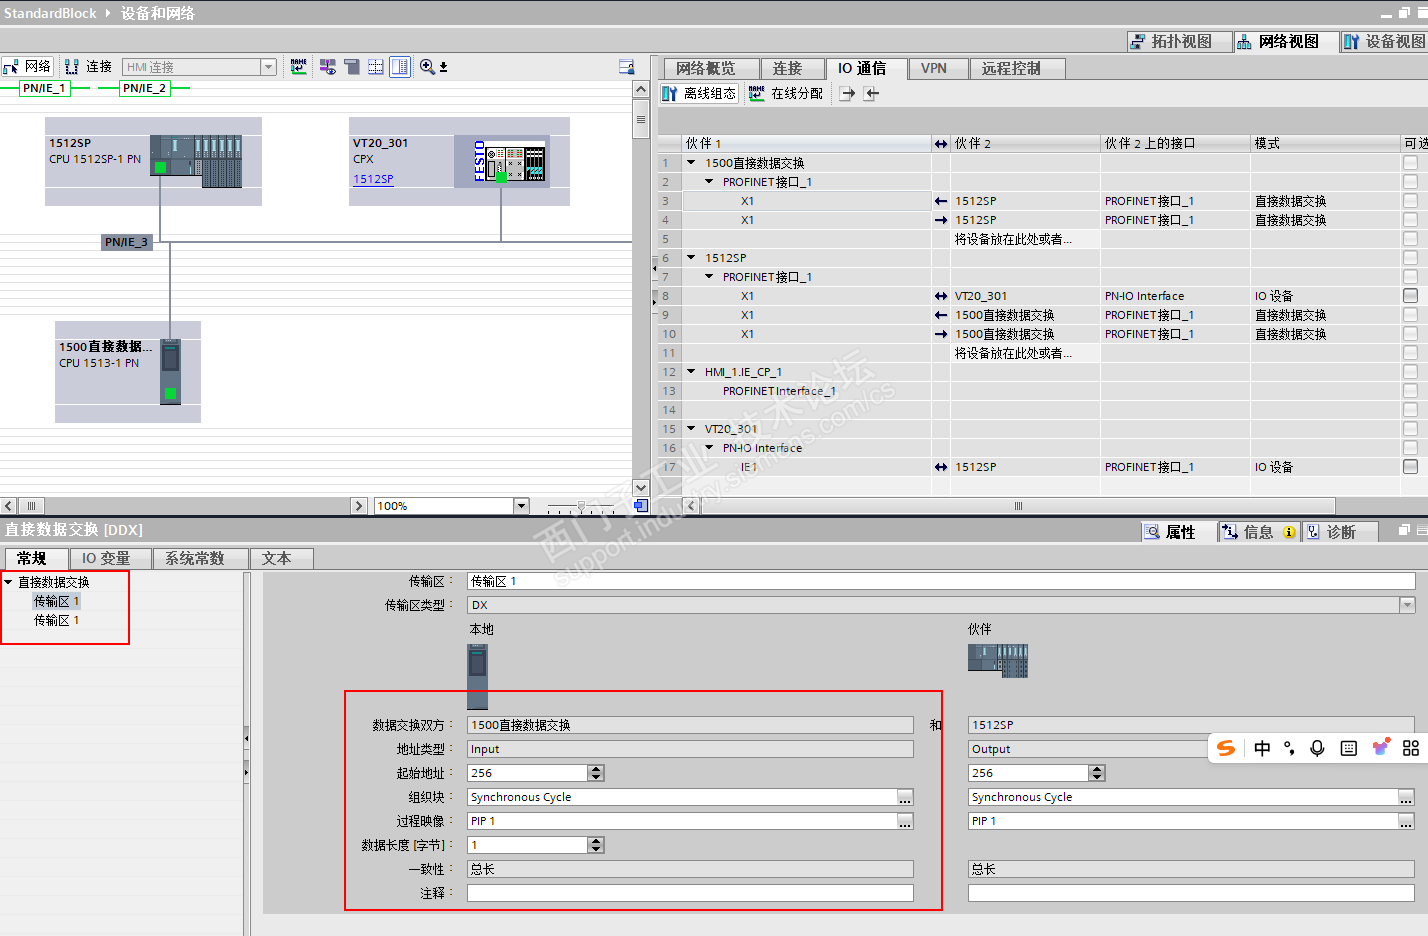Click the PN/IE_2 subnet label
The image size is (1428, 936).
[x=144, y=88]
